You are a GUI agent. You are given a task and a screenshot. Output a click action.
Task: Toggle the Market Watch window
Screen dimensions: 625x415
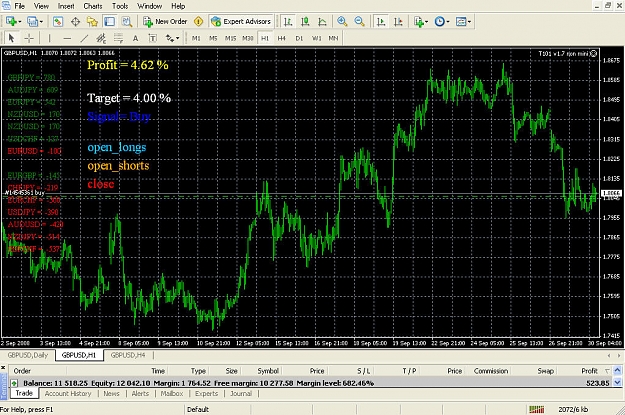pyautogui.click(x=58, y=22)
